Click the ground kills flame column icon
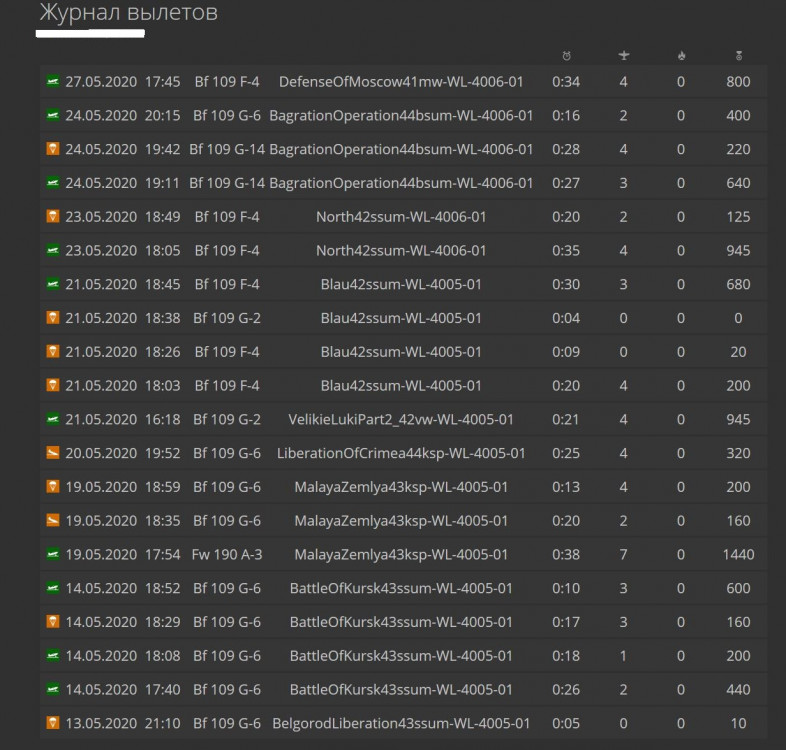 pyautogui.click(x=681, y=56)
